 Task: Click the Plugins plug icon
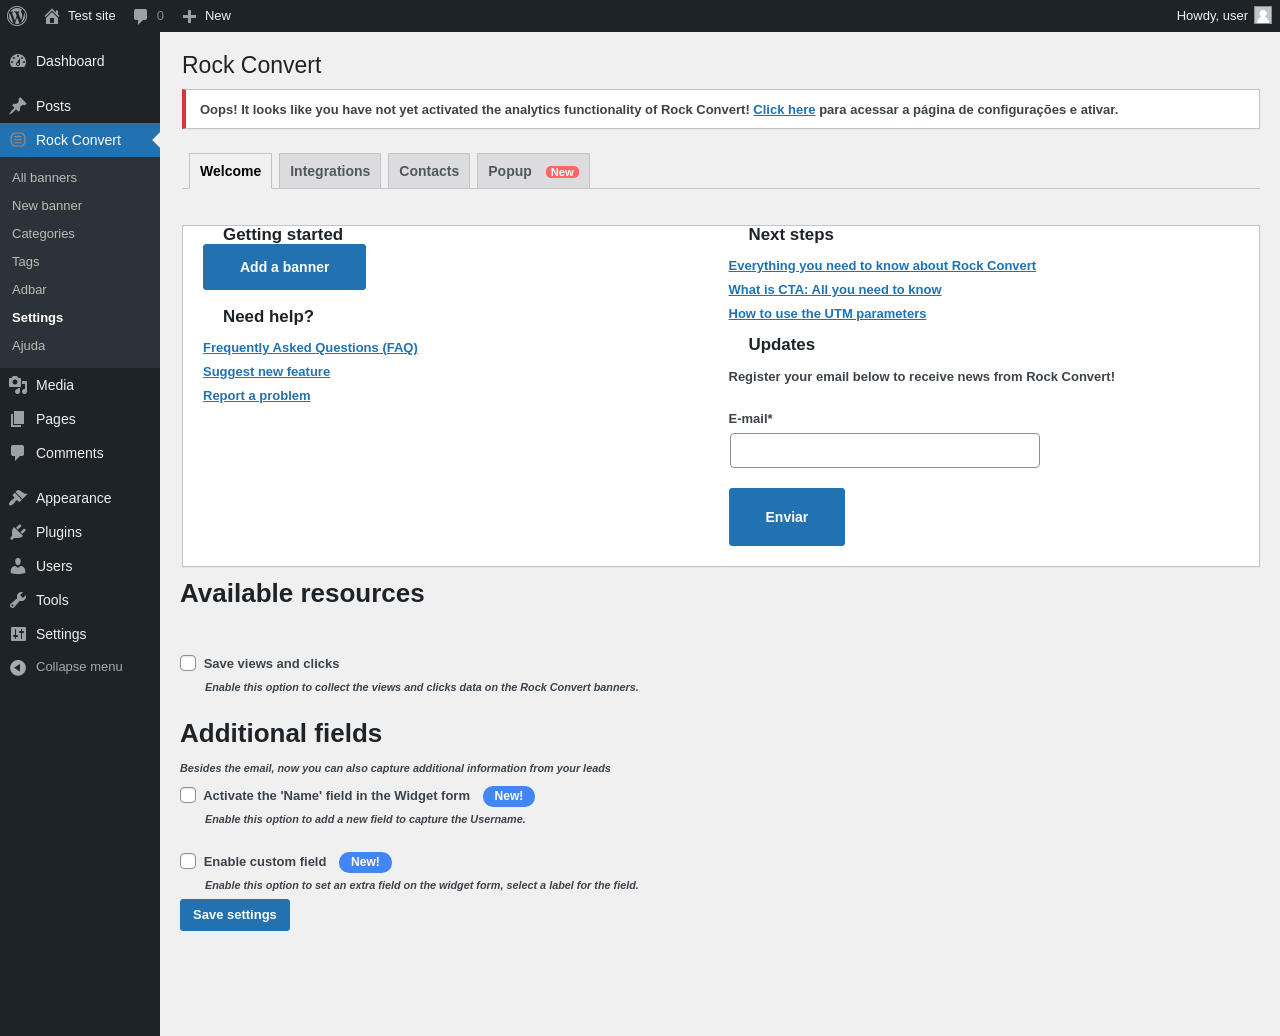coord(18,532)
